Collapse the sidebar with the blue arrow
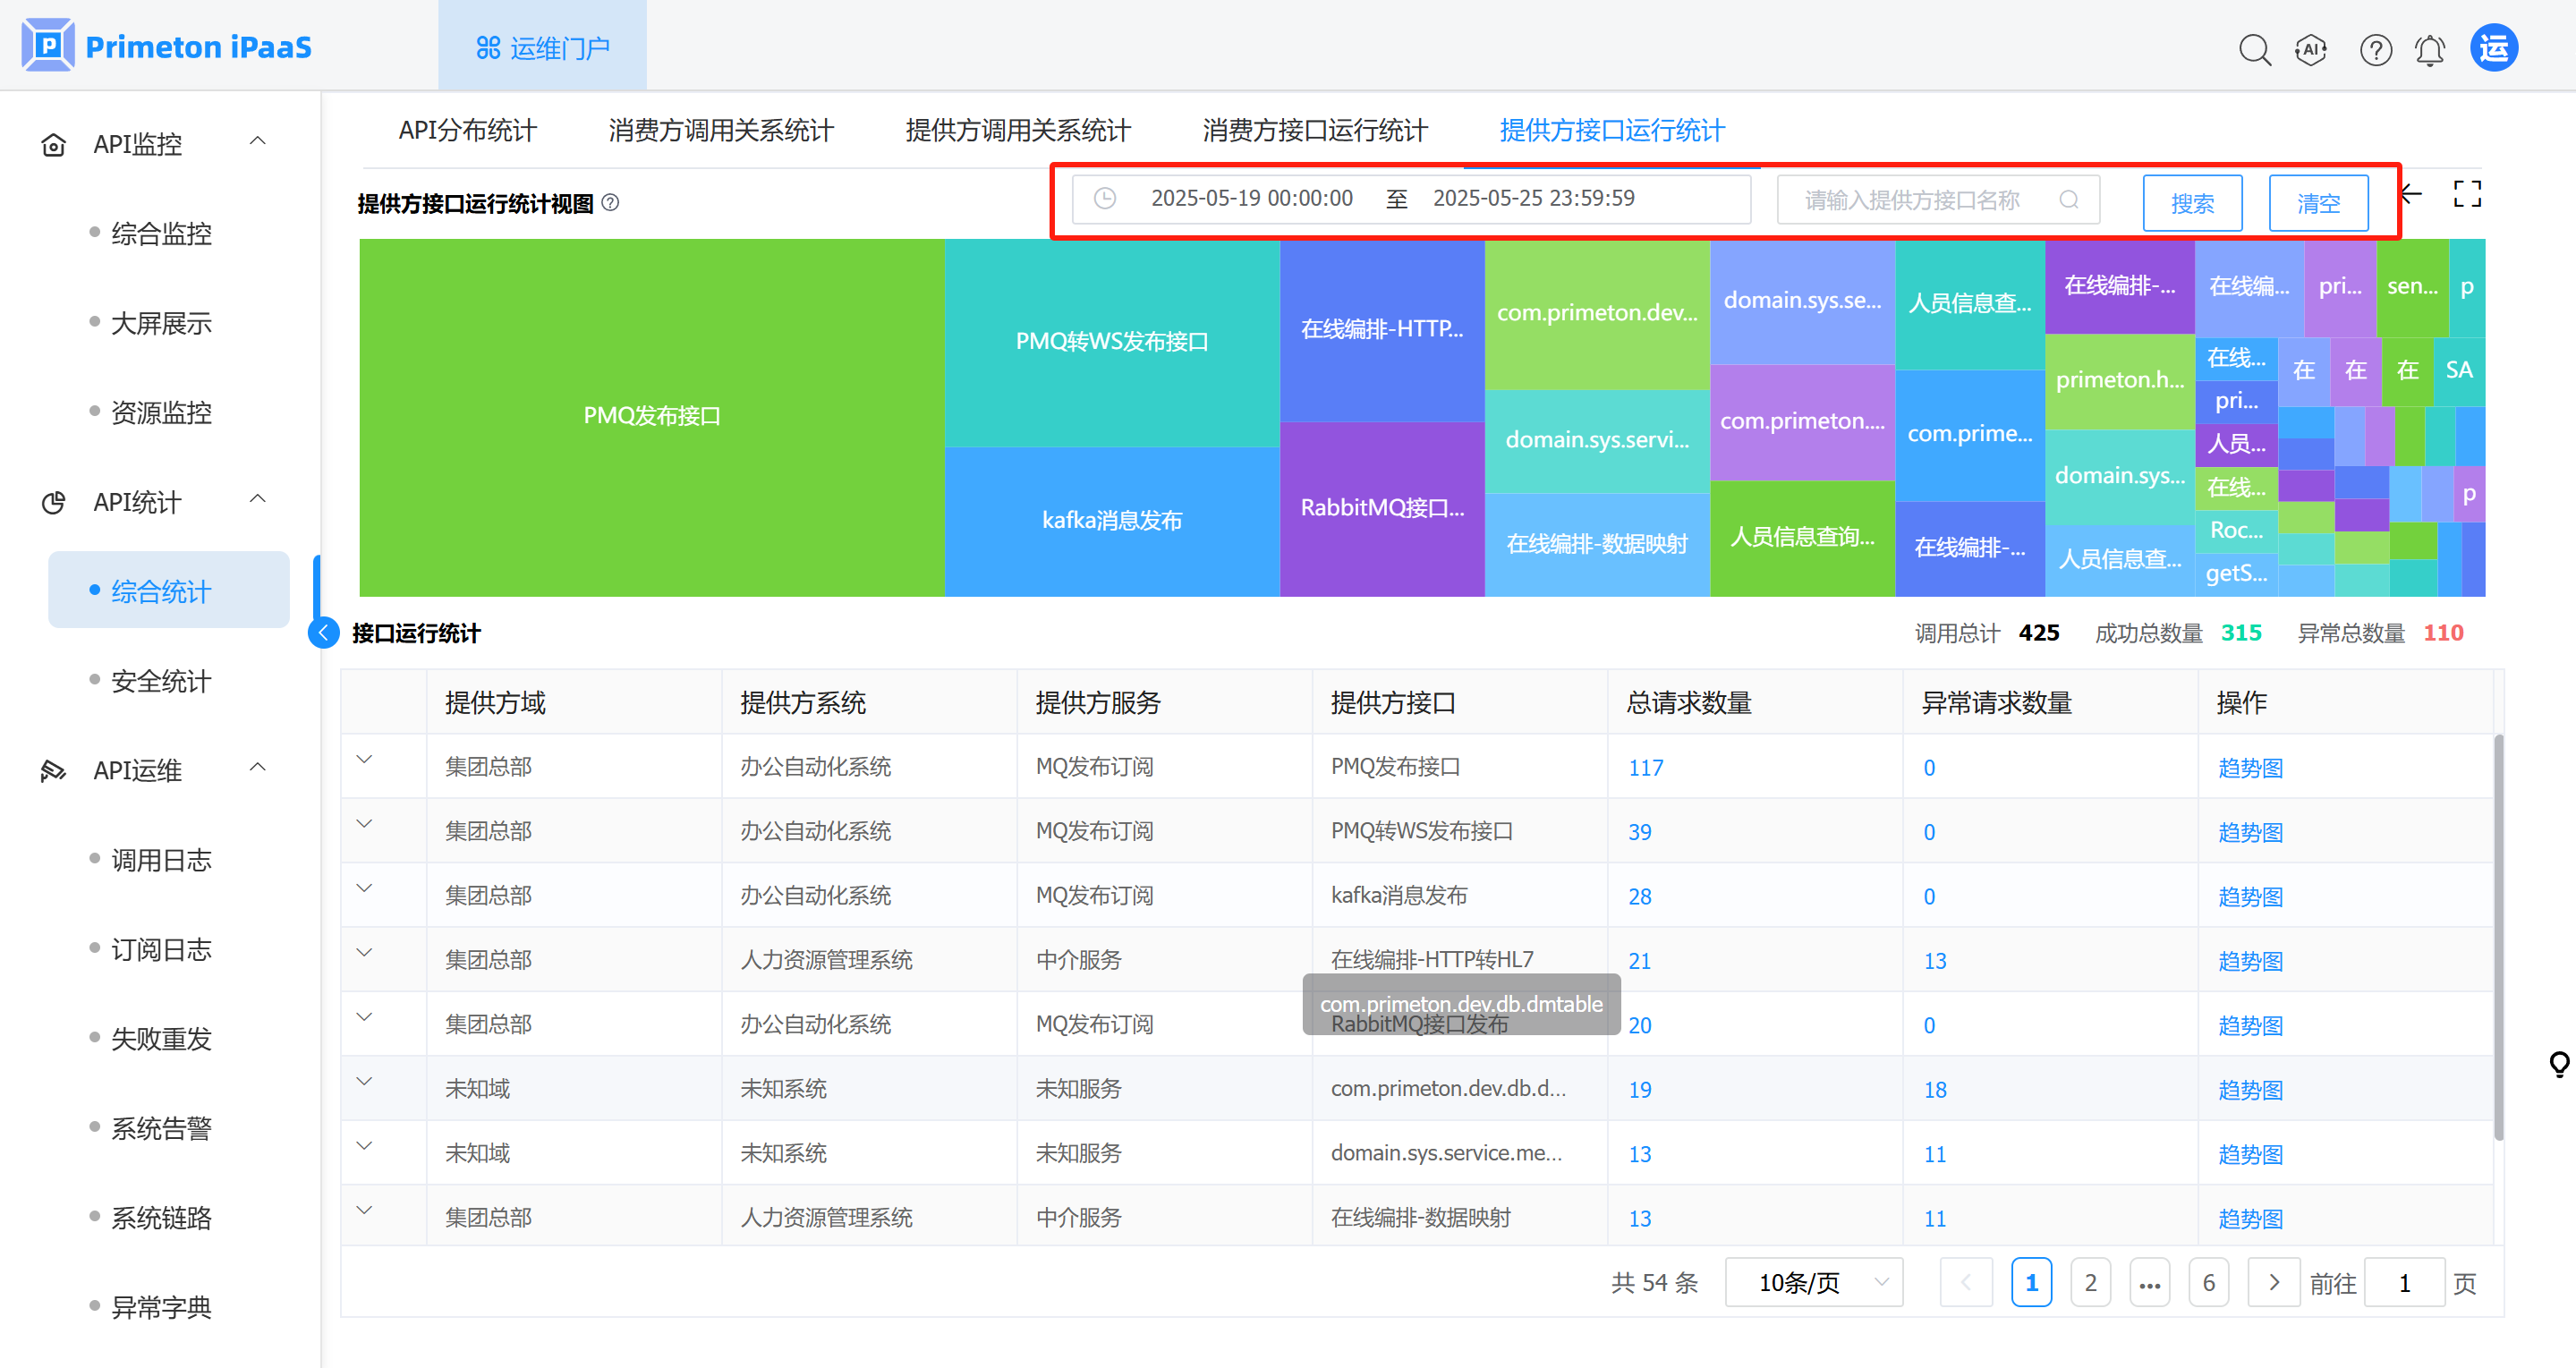Viewport: 2576px width, 1368px height. pos(324,632)
